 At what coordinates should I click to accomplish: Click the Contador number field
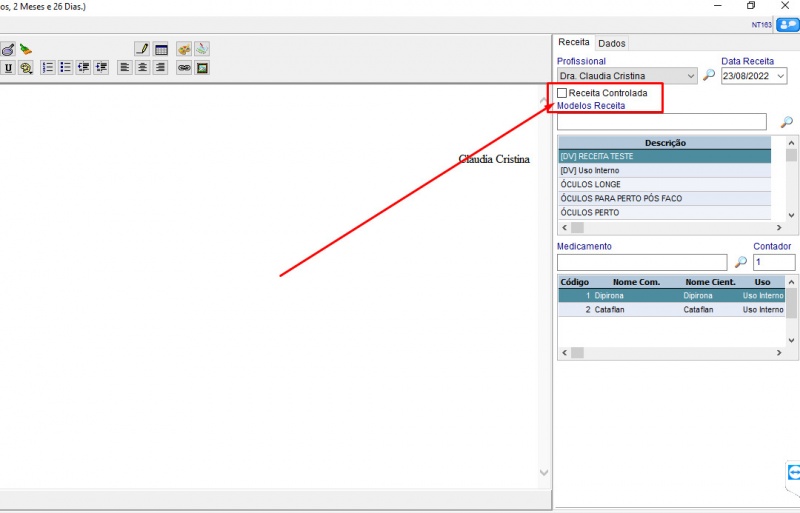774,262
